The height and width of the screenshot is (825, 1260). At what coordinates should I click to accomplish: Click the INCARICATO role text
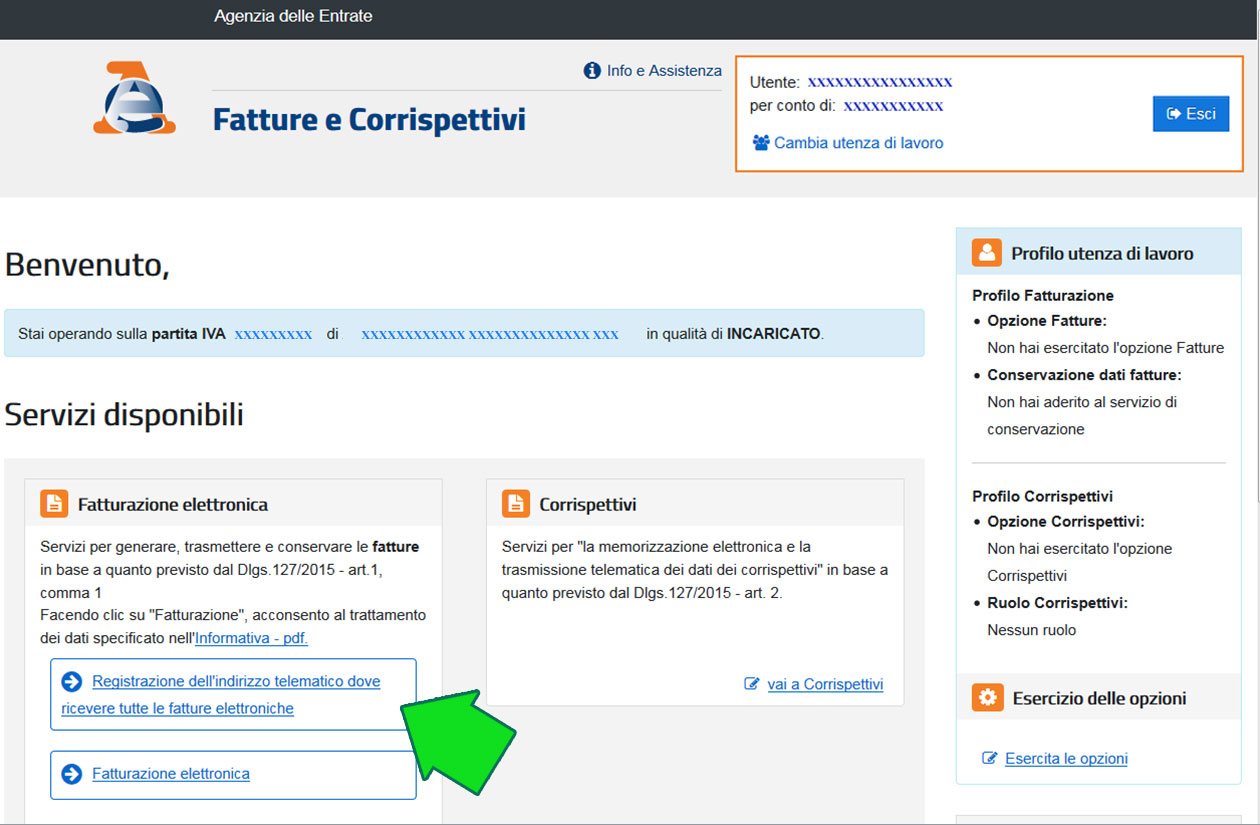point(773,334)
